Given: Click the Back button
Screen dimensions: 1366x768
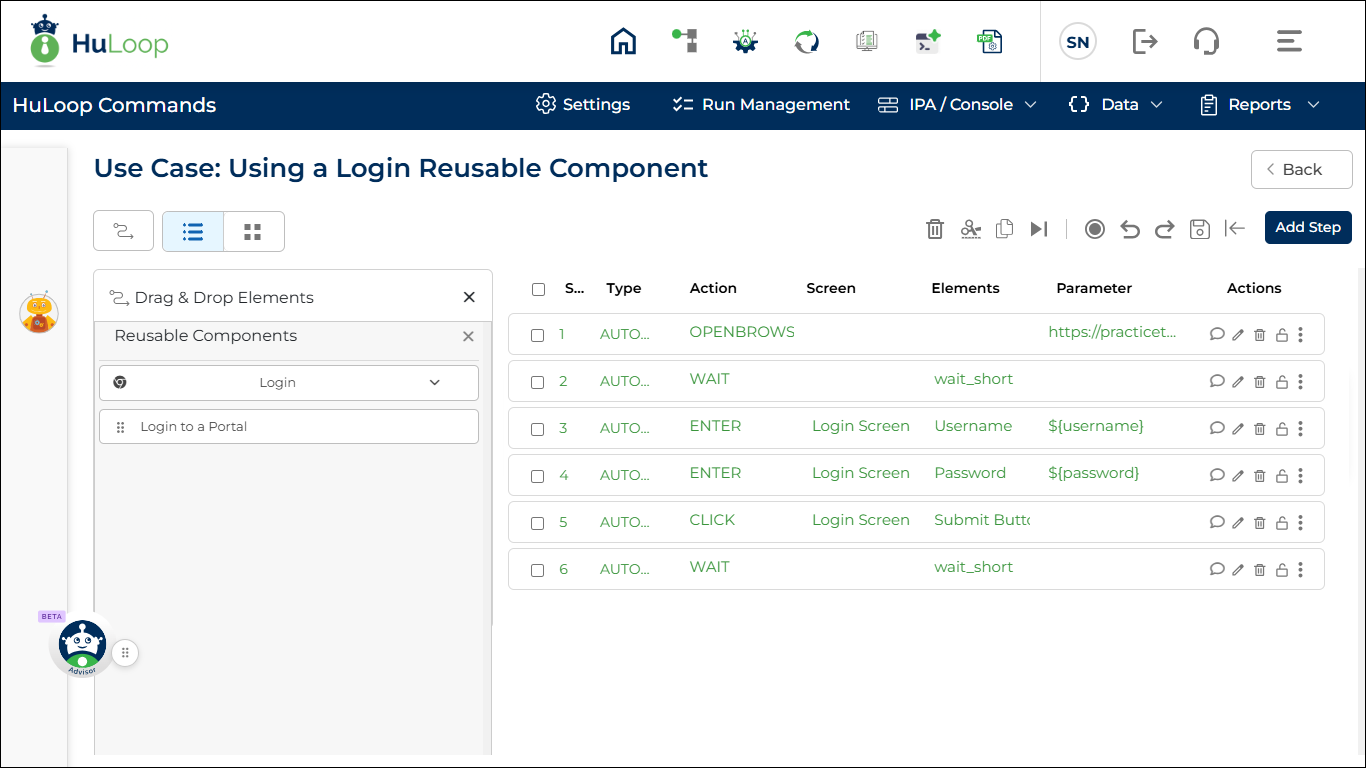Looking at the screenshot, I should pyautogui.click(x=1301, y=170).
